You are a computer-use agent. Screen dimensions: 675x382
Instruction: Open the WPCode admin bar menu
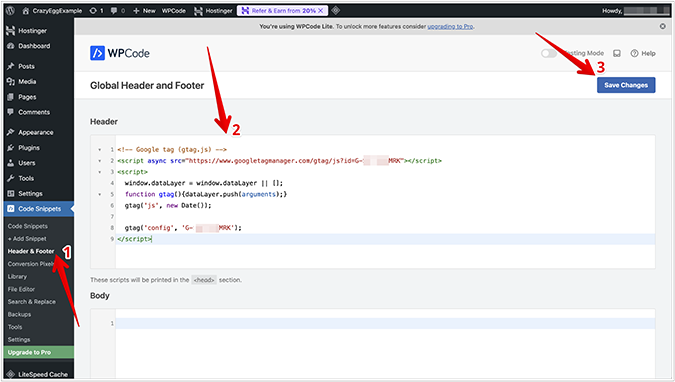[173, 11]
